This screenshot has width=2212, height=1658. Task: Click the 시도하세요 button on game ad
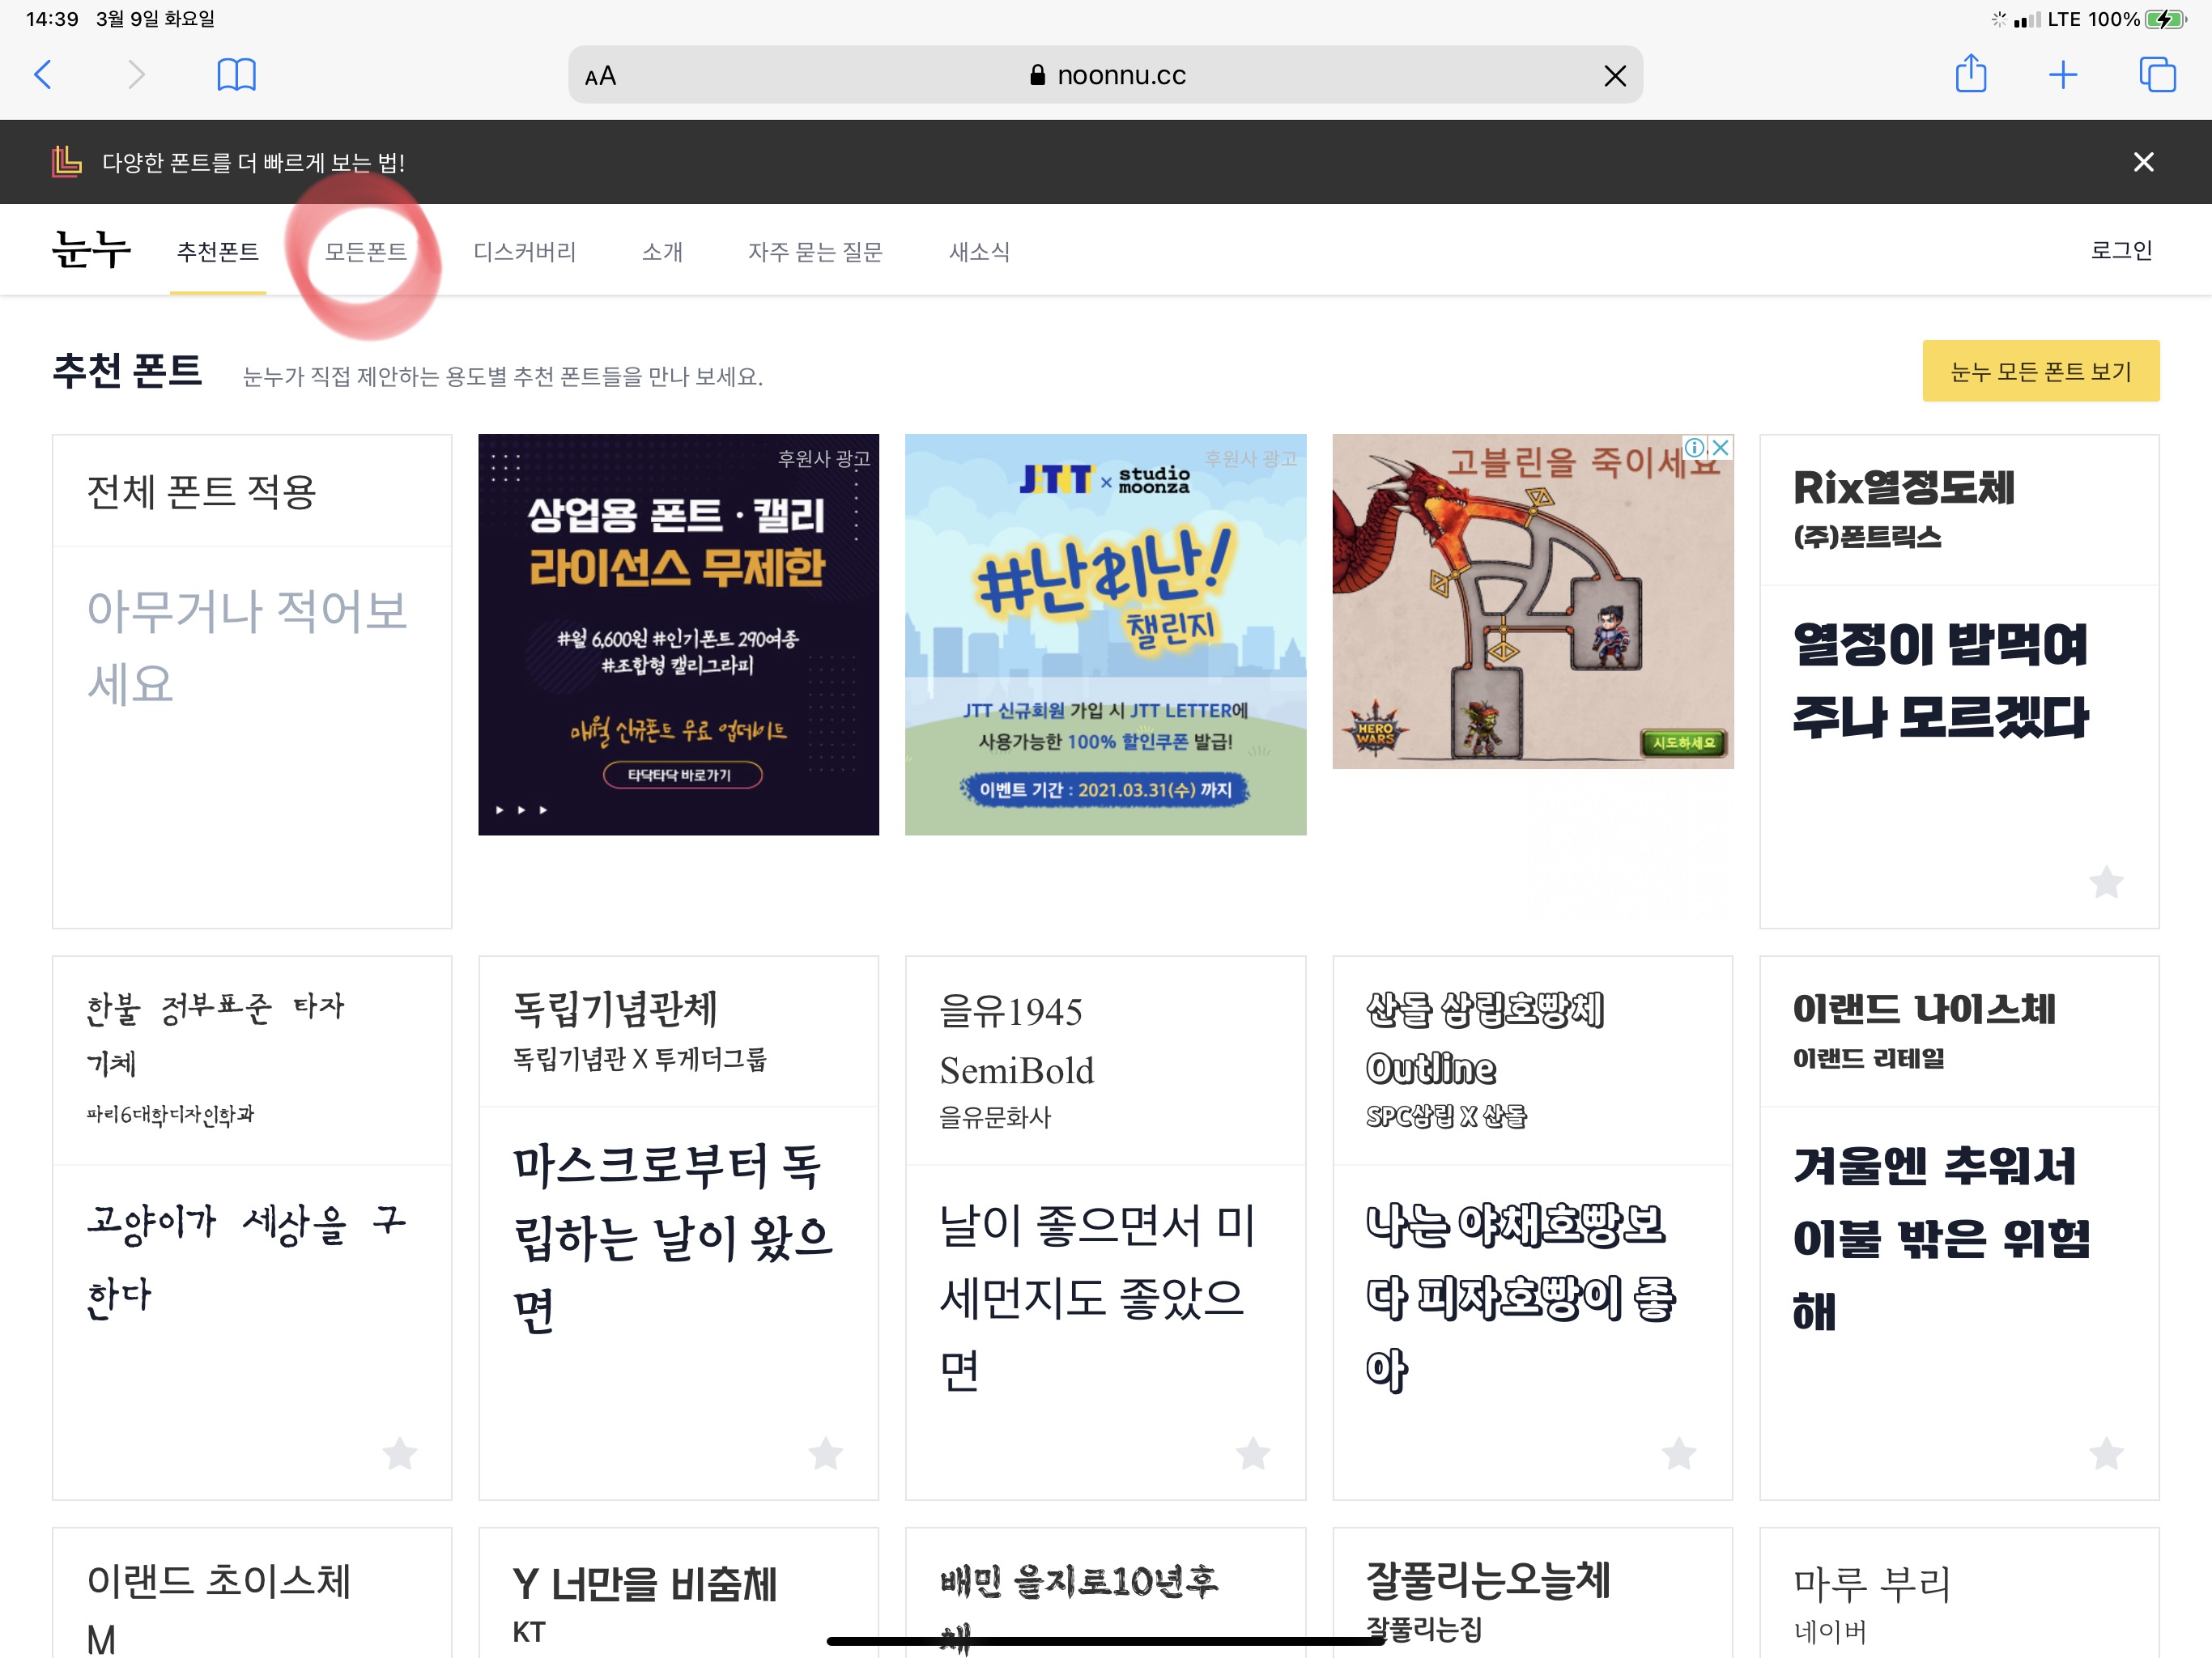tap(1683, 743)
